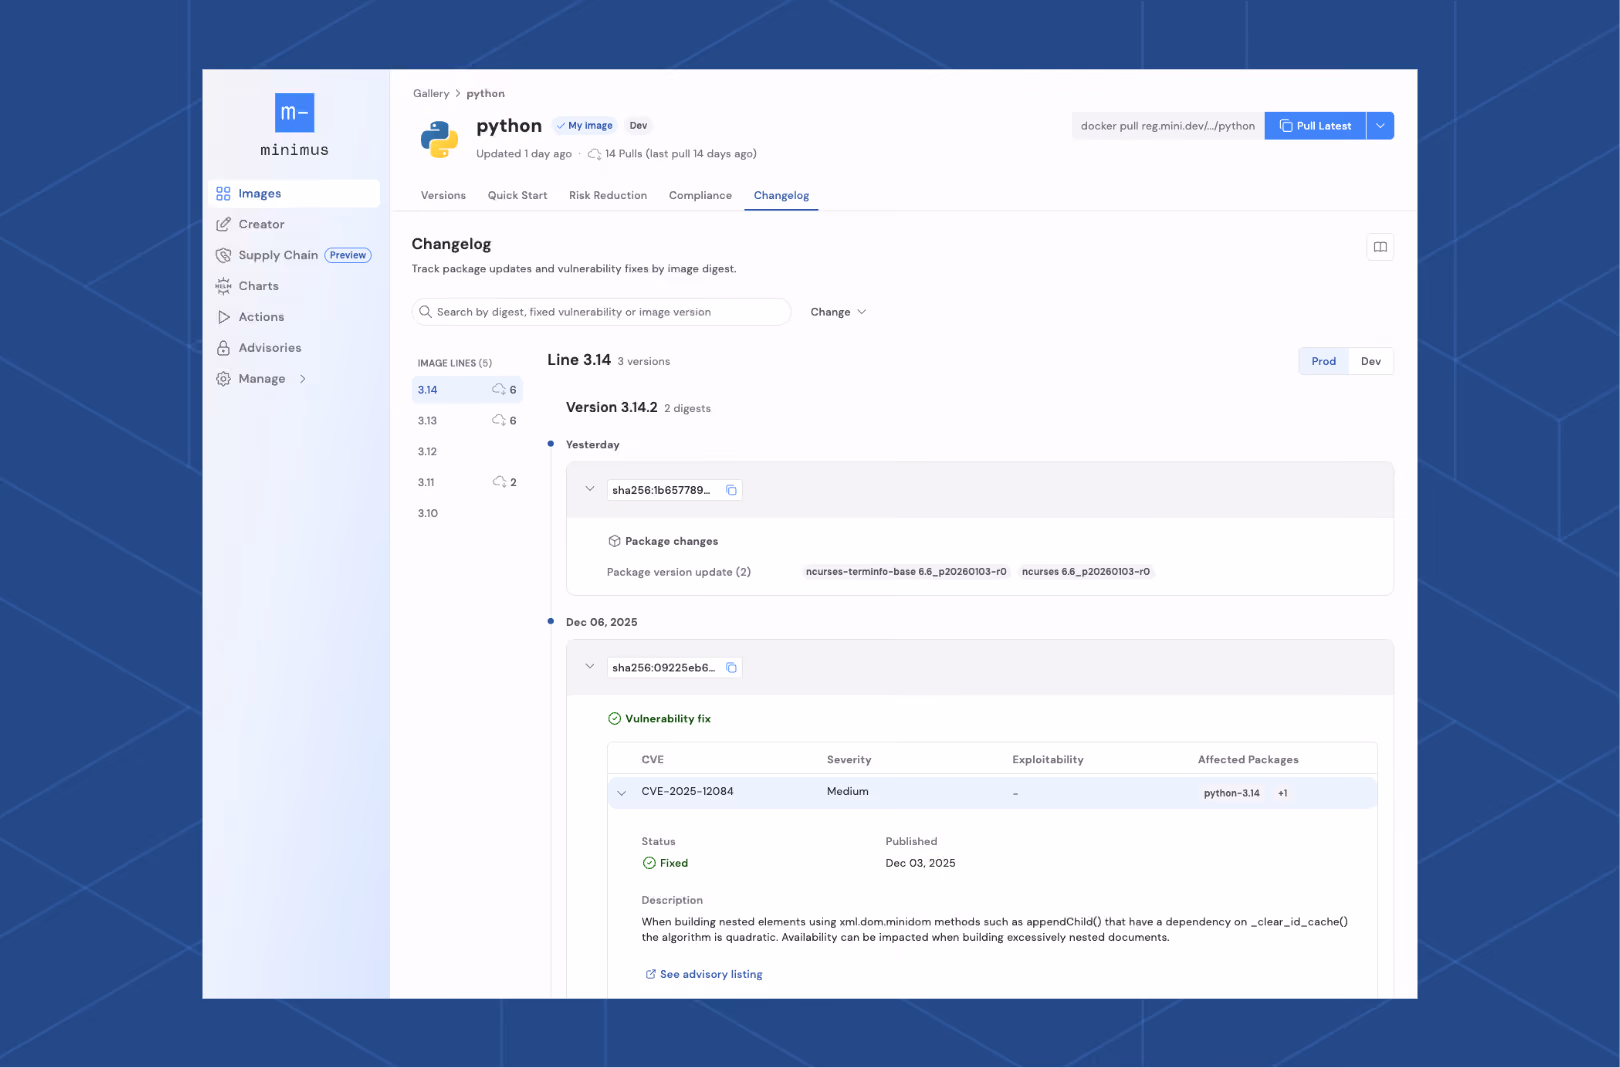Image resolution: width=1620 pixels, height=1068 pixels.
Task: Copy the sha256:1b657789 digest
Action: pyautogui.click(x=731, y=490)
